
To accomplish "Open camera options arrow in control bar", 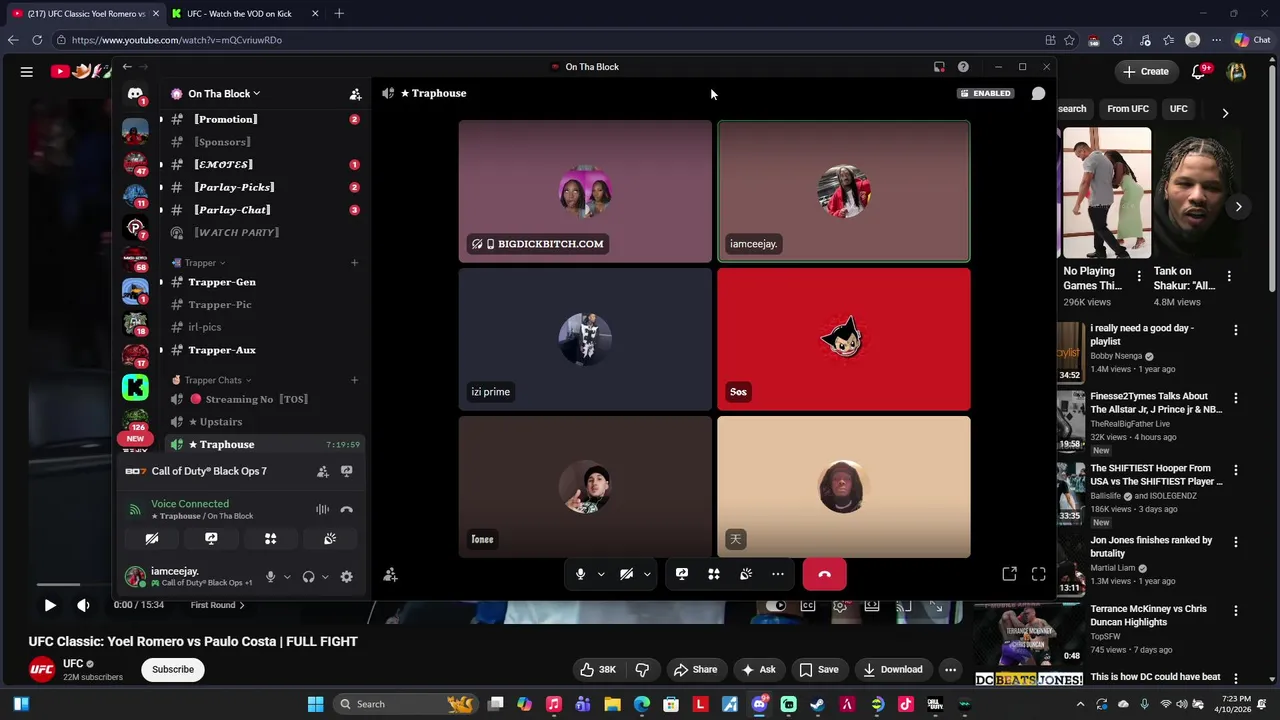I will click(647, 575).
